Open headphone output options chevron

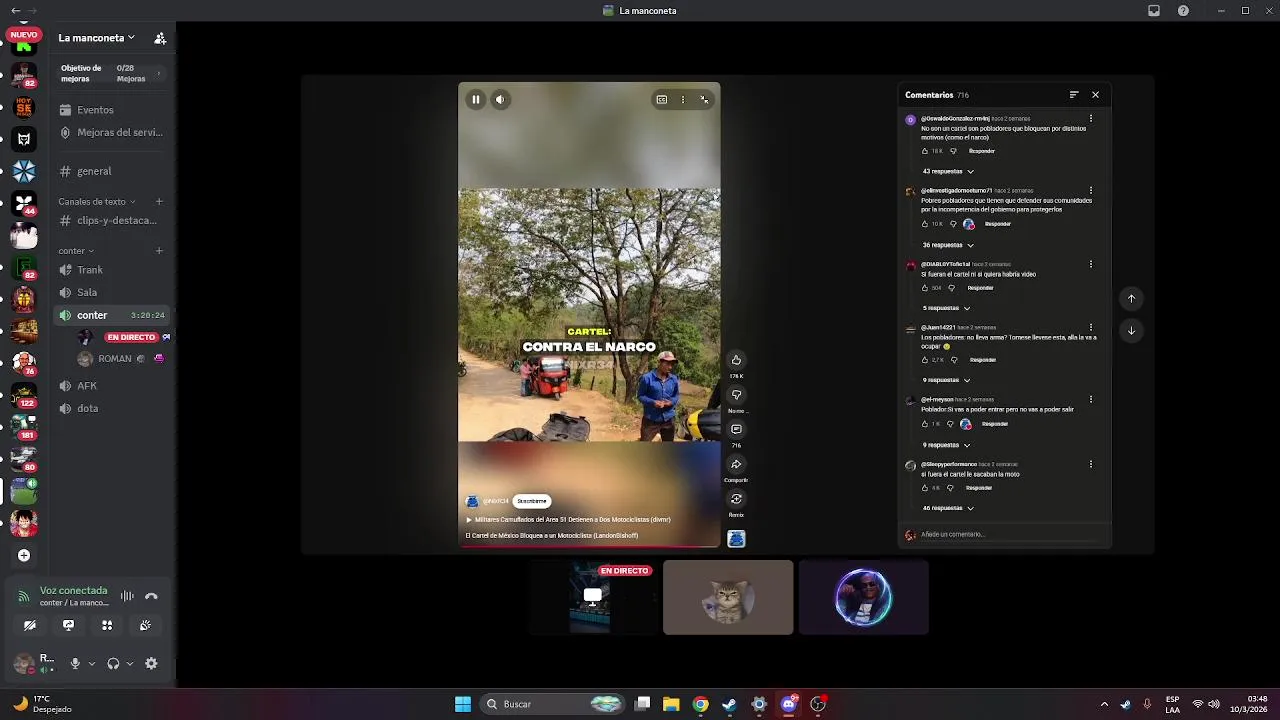pyautogui.click(x=129, y=663)
